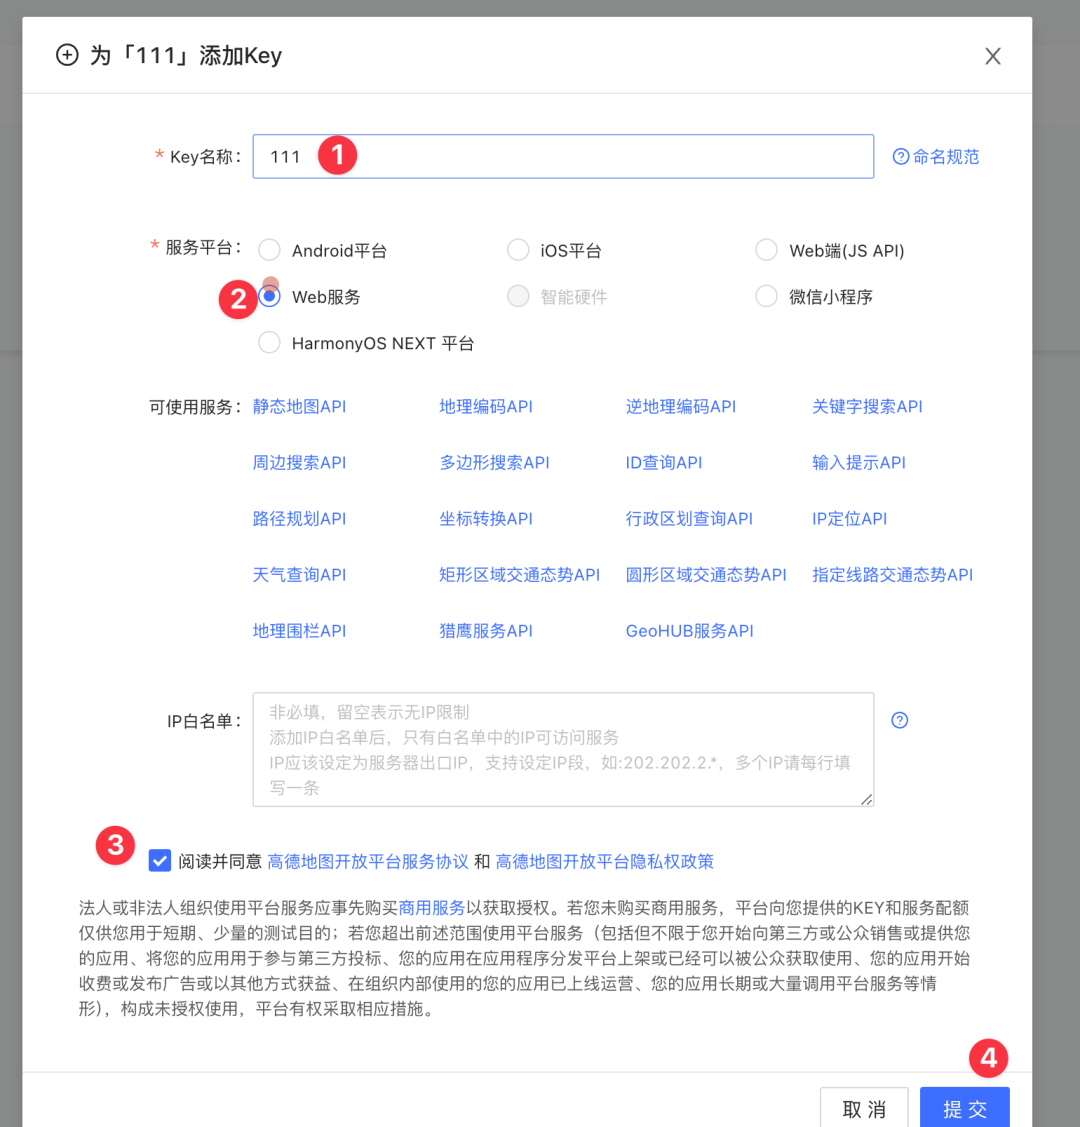This screenshot has height=1127, width=1080.
Task: Focus the Key名称 input field
Action: [x=563, y=156]
